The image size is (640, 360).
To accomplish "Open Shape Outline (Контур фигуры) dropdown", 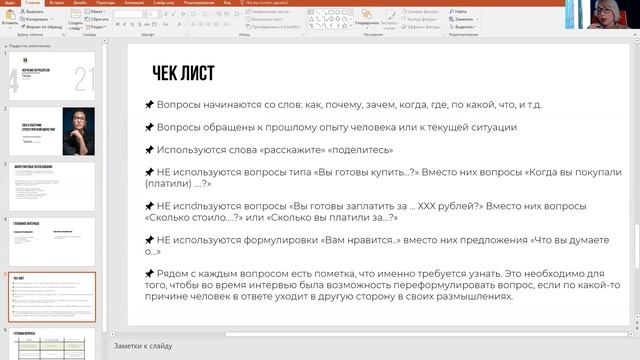I will coord(420,19).
